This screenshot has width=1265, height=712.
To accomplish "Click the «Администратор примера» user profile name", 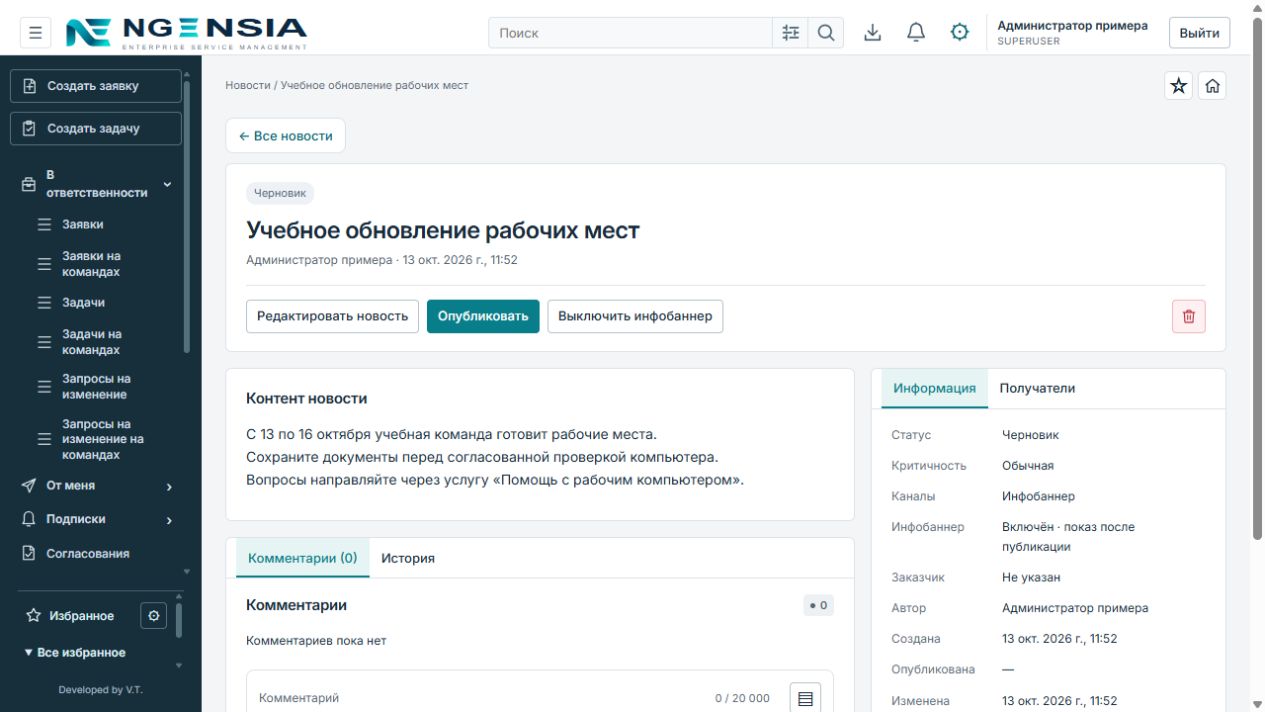I will tap(1073, 26).
